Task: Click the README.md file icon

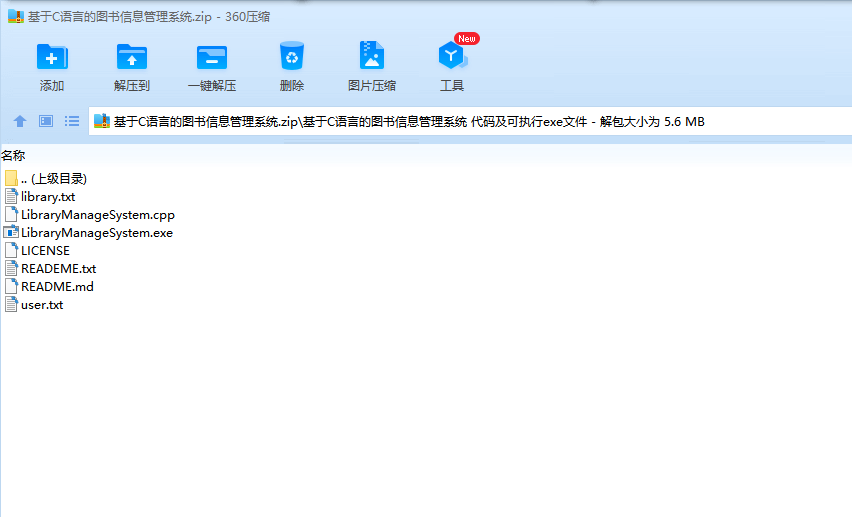Action: [11, 286]
